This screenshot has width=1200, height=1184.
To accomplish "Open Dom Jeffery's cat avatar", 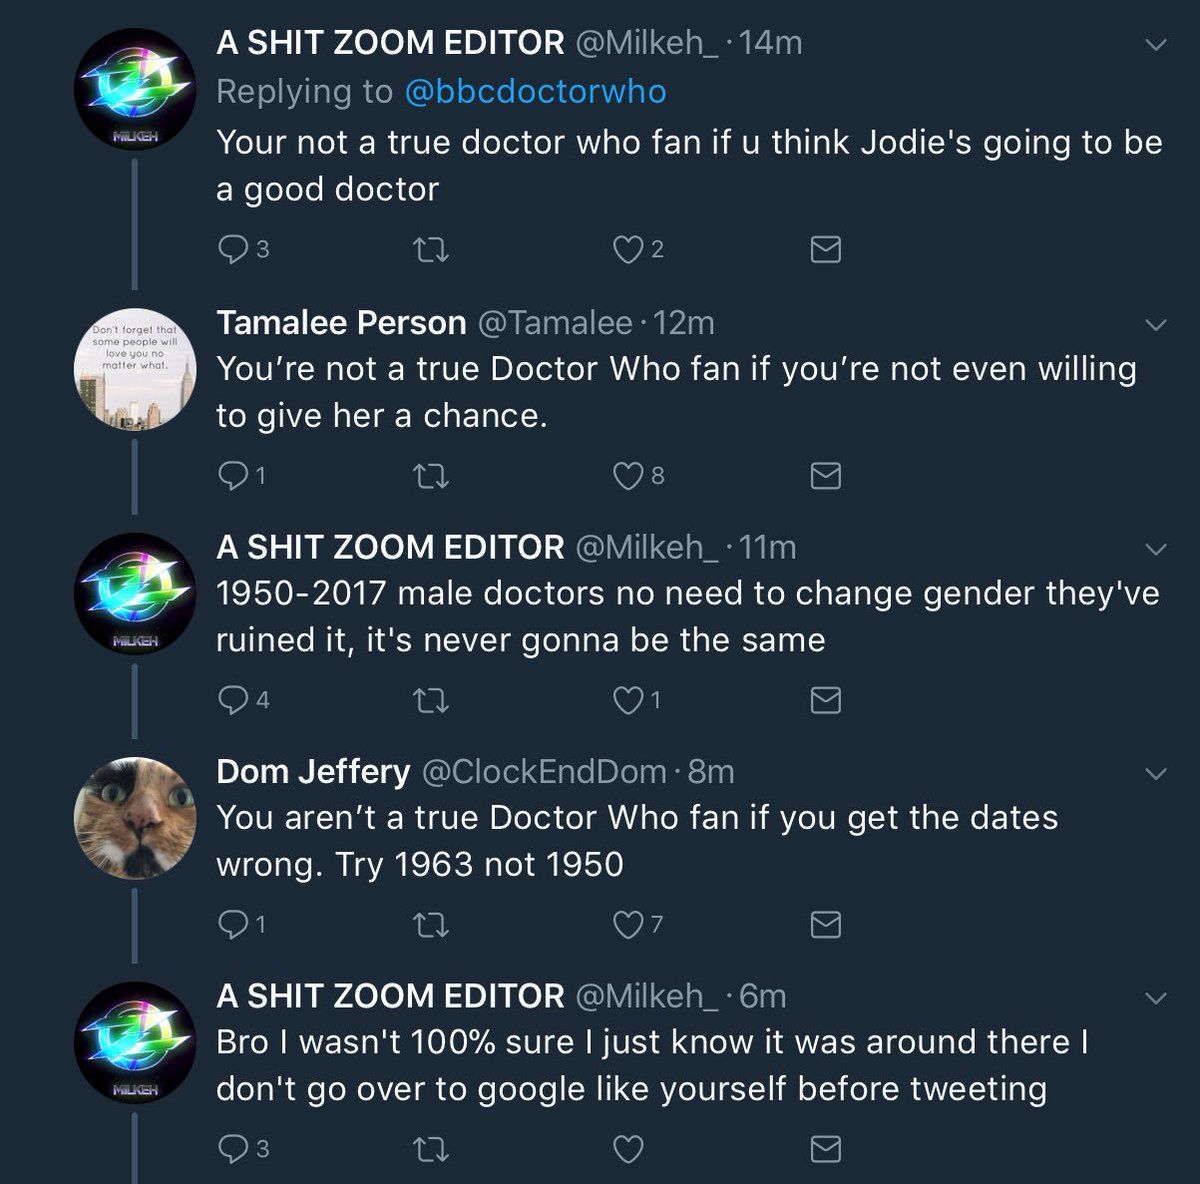I will (135, 818).
